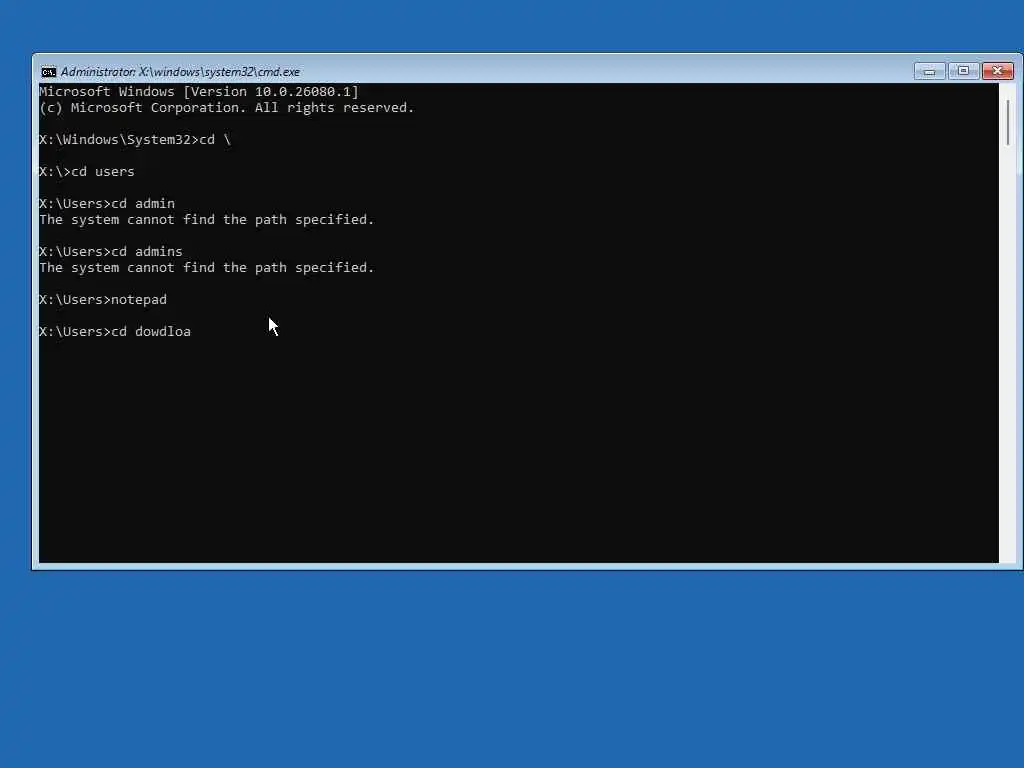Click the error message below 'cd admin'
Viewport: 1024px width, 768px height.
[x=207, y=219]
